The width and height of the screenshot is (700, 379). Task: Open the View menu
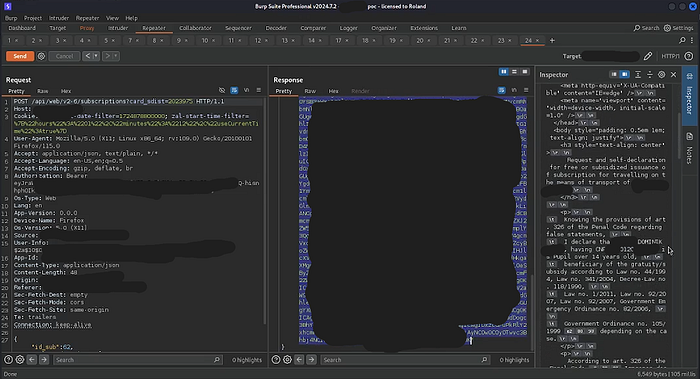click(112, 18)
